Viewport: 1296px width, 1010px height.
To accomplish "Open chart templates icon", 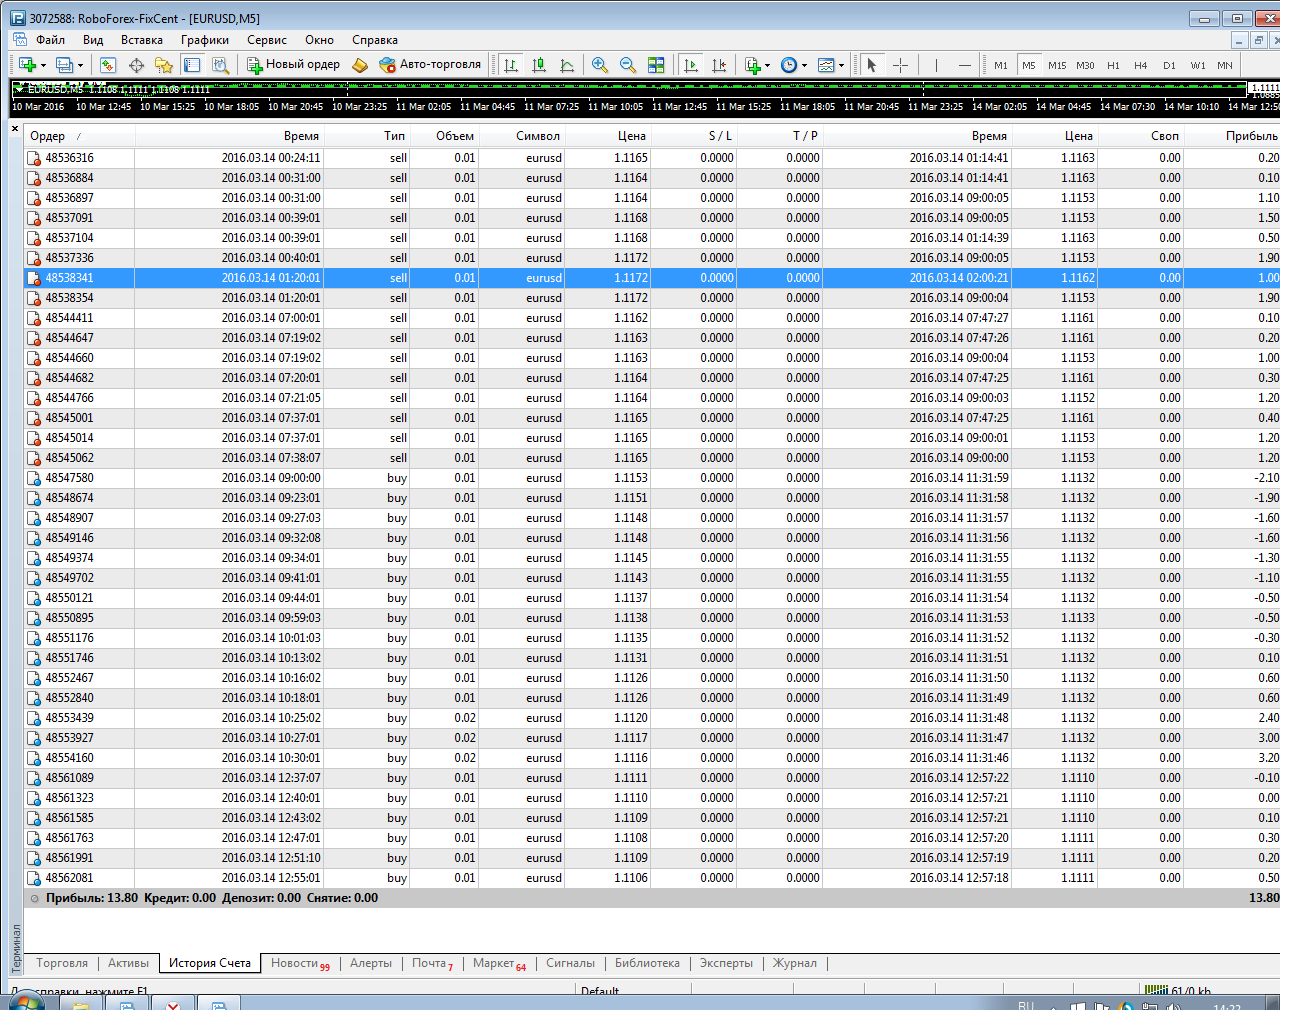I will point(826,65).
